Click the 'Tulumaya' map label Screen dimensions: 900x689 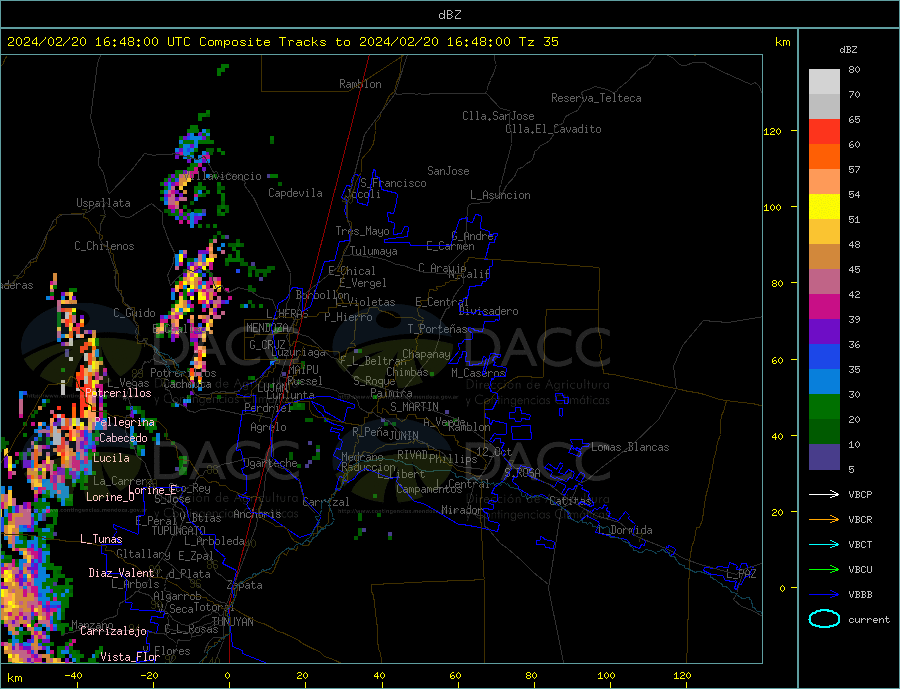coord(374,251)
